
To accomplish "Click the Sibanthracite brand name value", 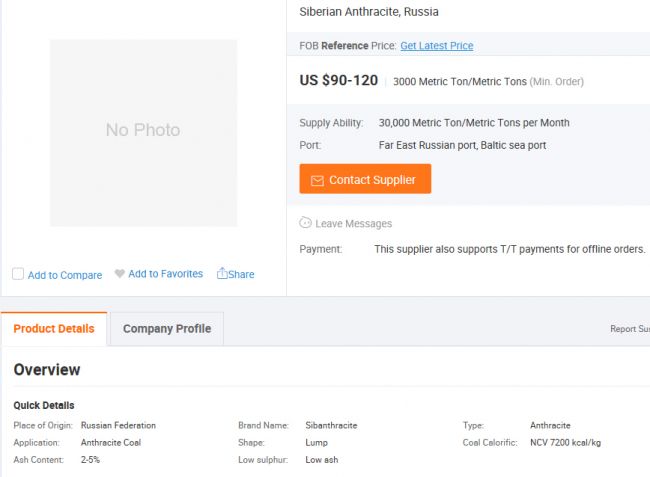I will (x=331, y=425).
